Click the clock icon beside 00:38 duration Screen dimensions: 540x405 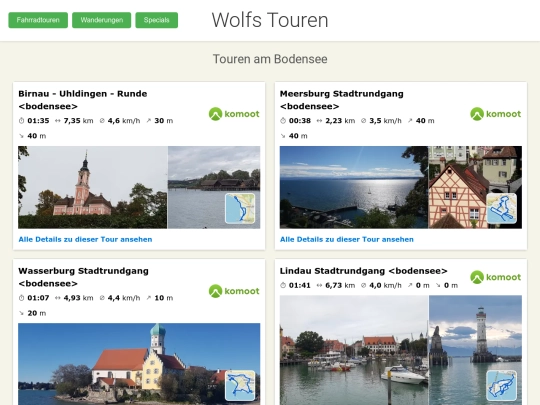(283, 121)
